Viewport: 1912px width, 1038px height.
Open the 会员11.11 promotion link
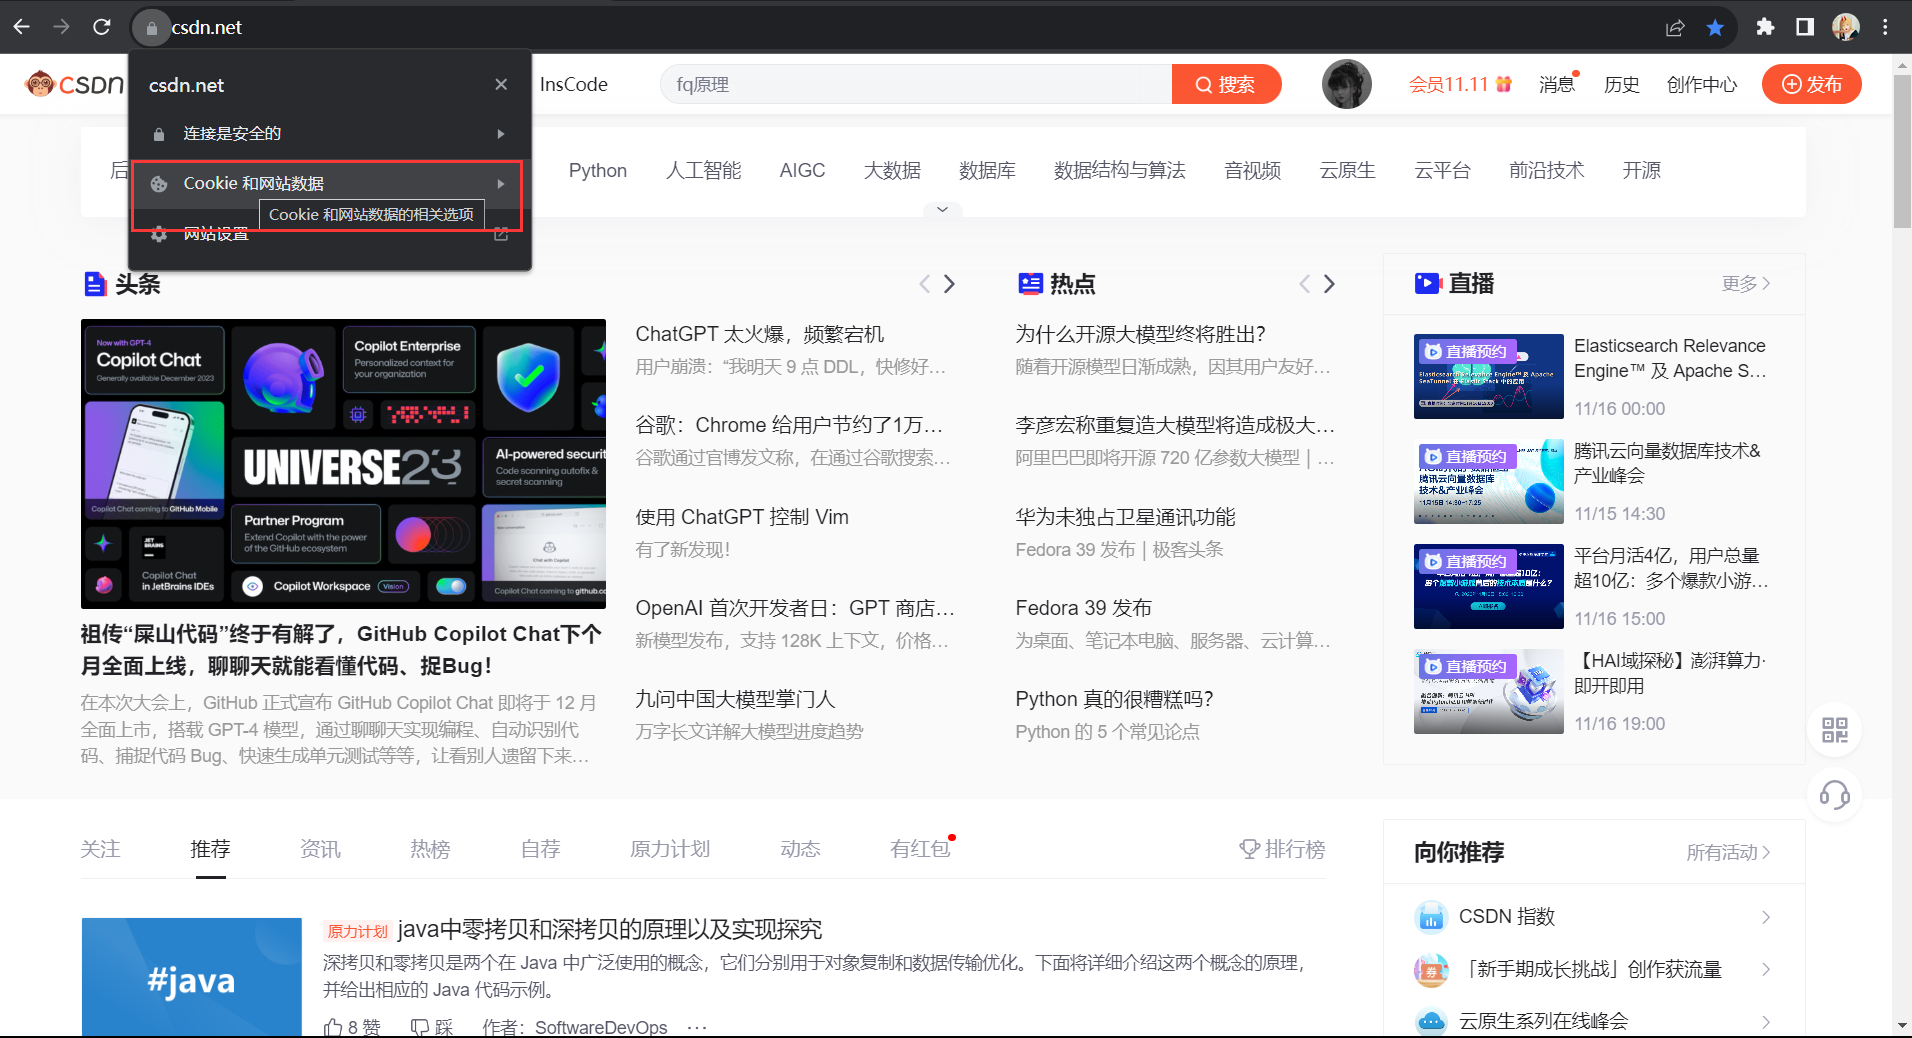[x=1460, y=85]
